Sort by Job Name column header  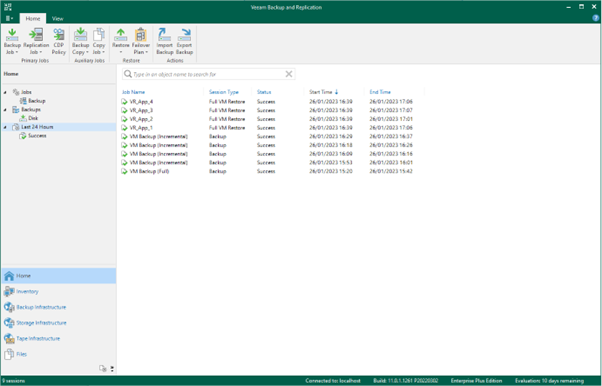tap(133, 92)
